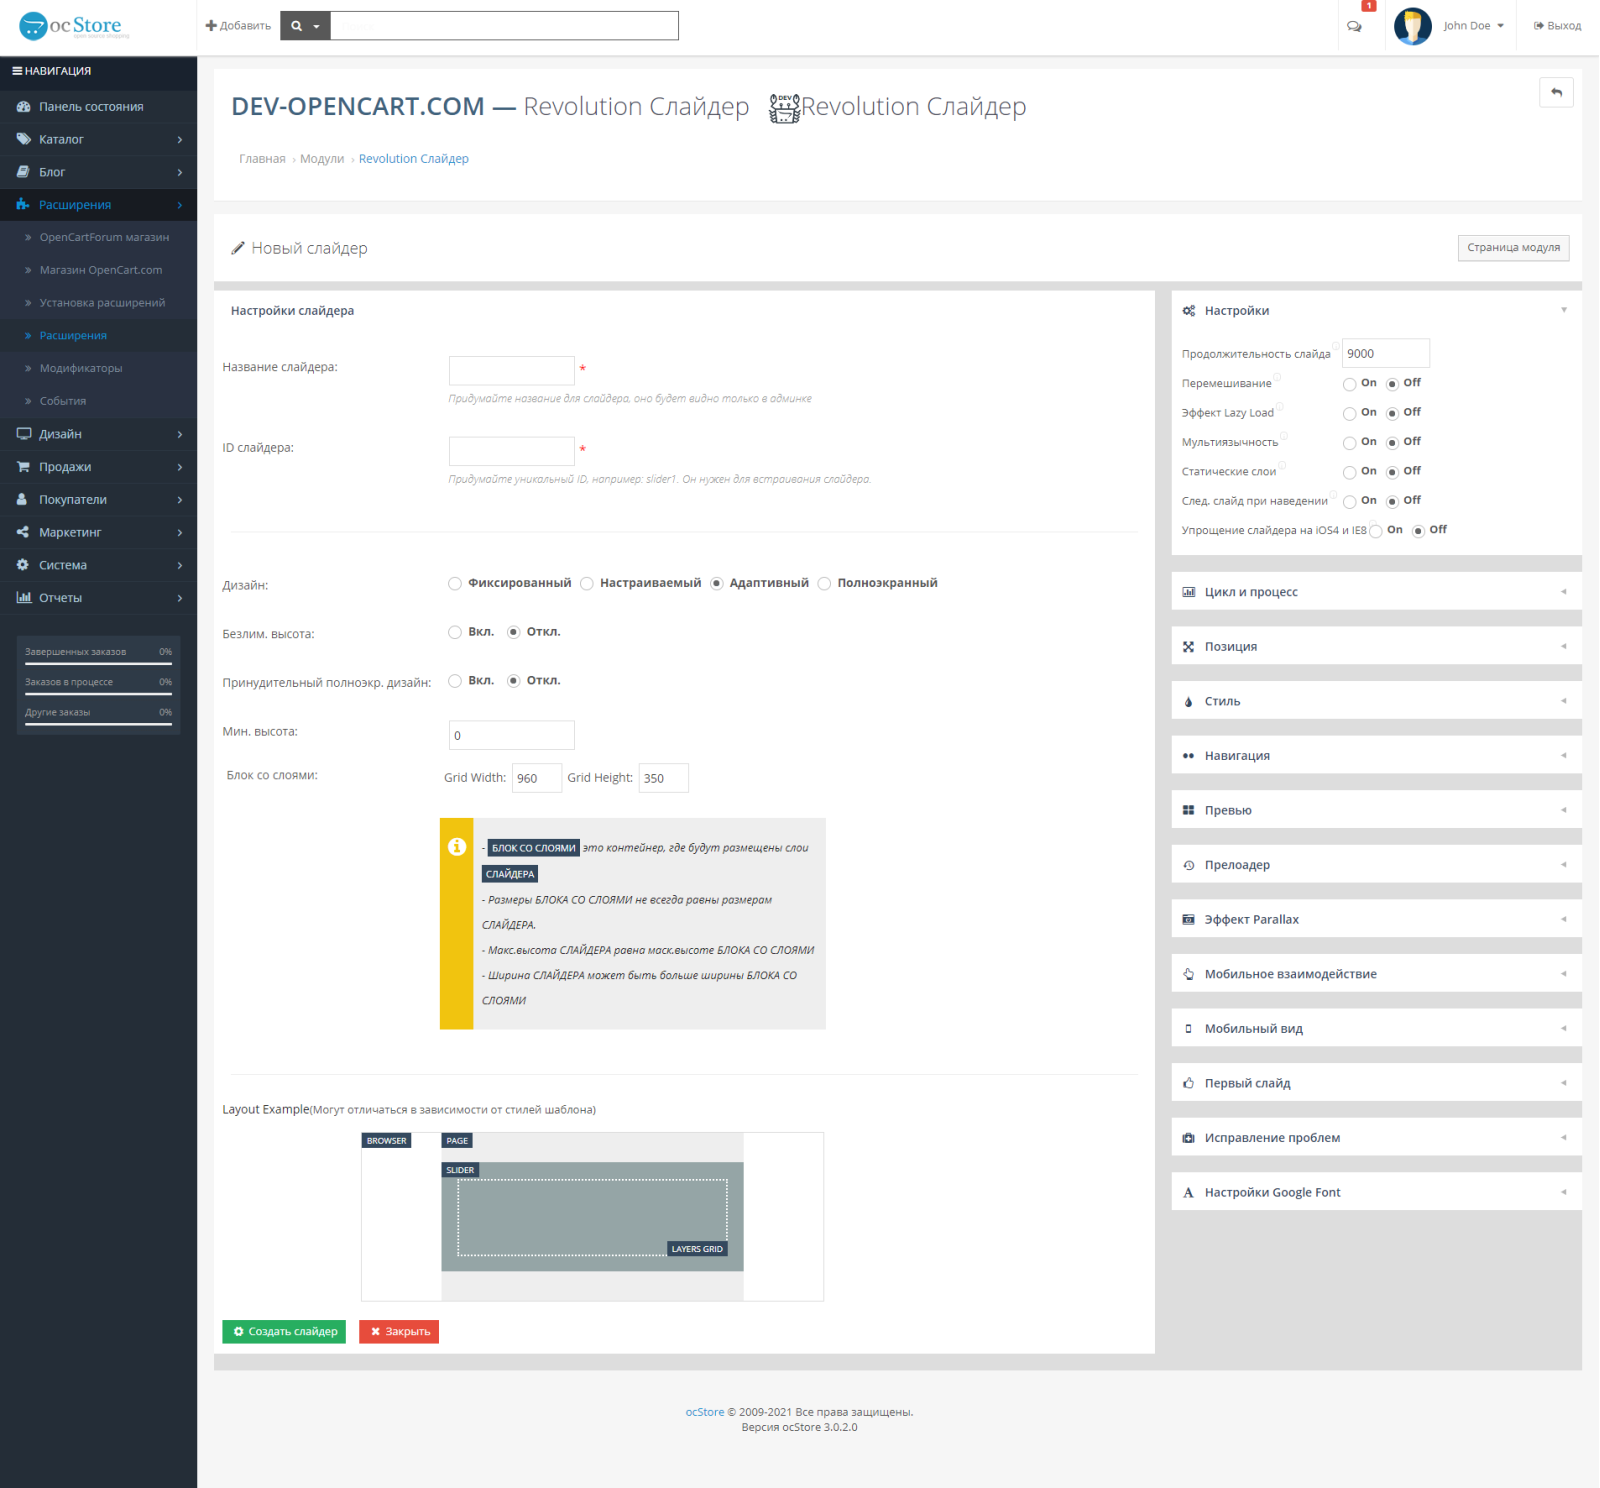Image resolution: width=1600 pixels, height=1488 pixels.
Task: Open the search type dropdown caret
Action: [x=316, y=27]
